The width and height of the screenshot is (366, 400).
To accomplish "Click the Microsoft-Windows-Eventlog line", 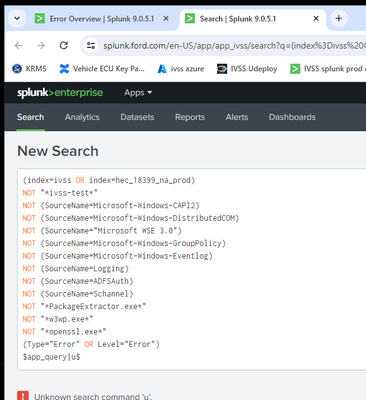I will click(117, 256).
